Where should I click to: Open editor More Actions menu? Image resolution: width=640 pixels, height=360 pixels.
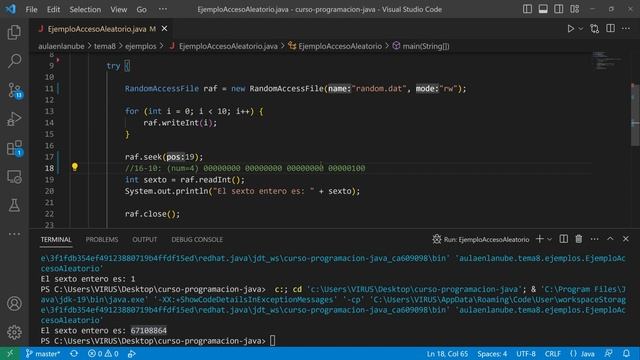point(626,29)
